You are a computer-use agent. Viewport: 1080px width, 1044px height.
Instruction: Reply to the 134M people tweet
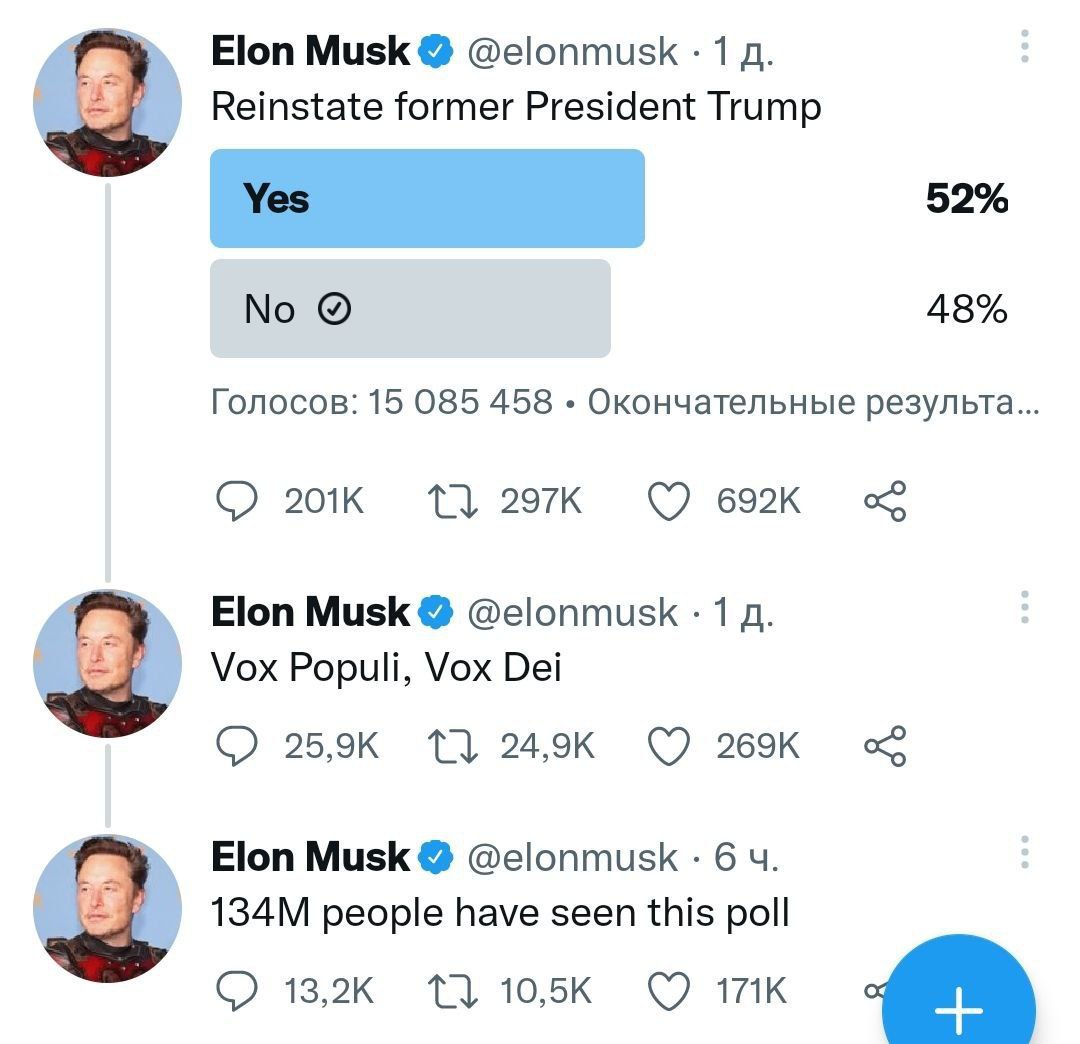click(236, 991)
